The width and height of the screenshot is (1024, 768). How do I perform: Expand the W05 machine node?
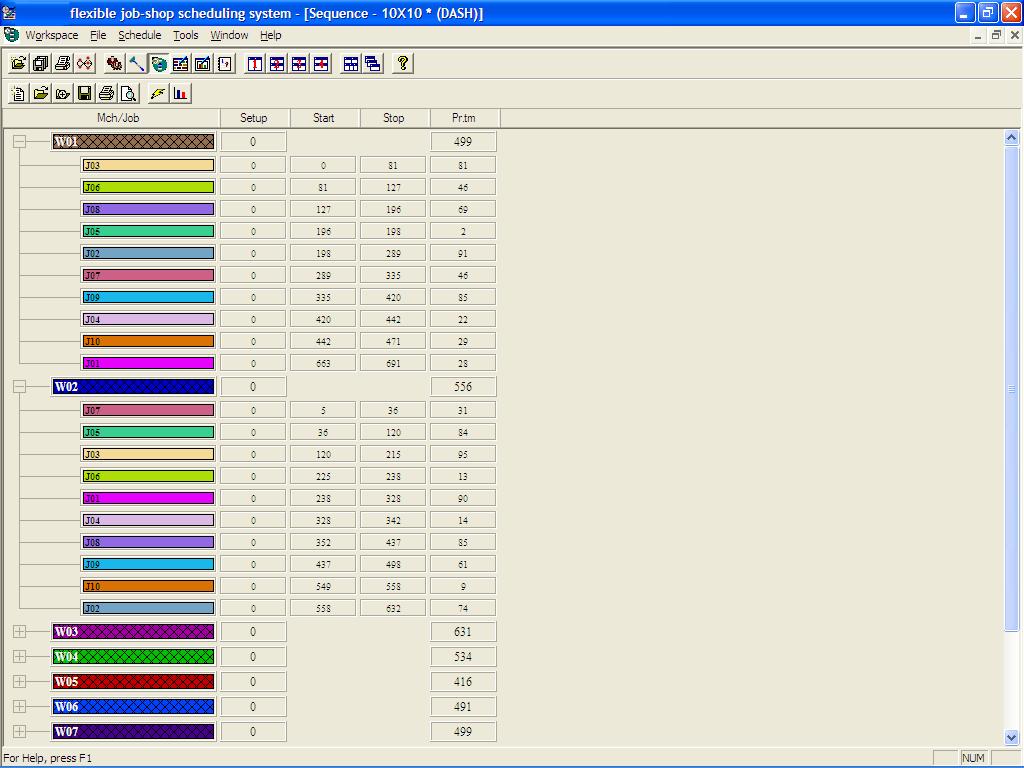coord(19,682)
